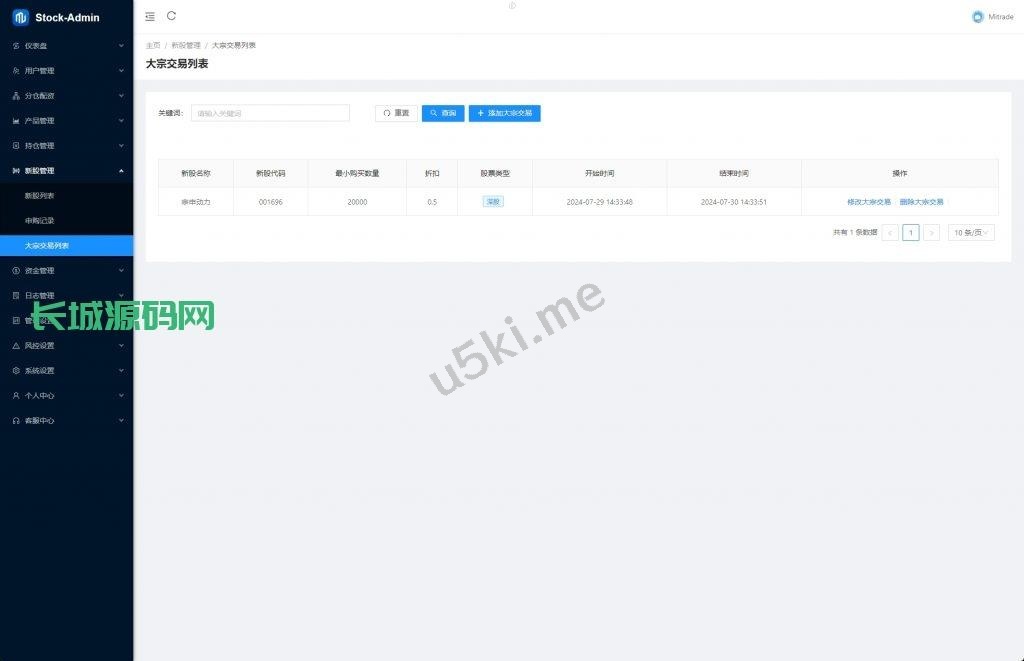
Task: Click the Stock-Admin logo icon
Action: pos(20,18)
